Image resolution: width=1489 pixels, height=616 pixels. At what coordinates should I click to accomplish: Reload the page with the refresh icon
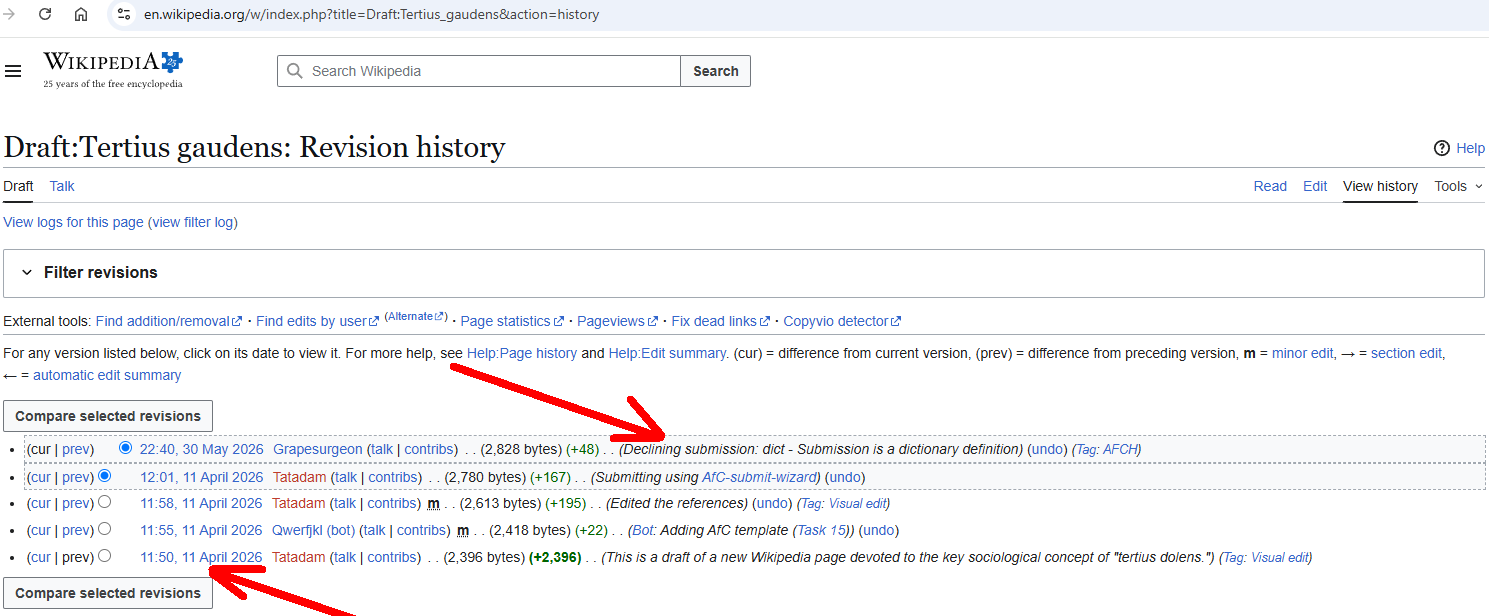(45, 14)
